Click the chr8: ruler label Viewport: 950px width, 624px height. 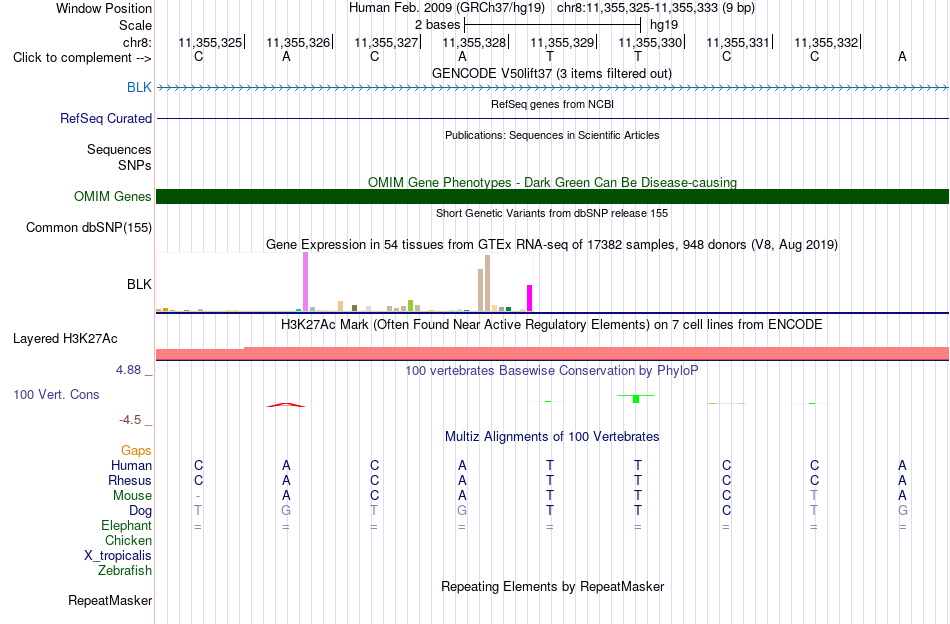point(137,42)
